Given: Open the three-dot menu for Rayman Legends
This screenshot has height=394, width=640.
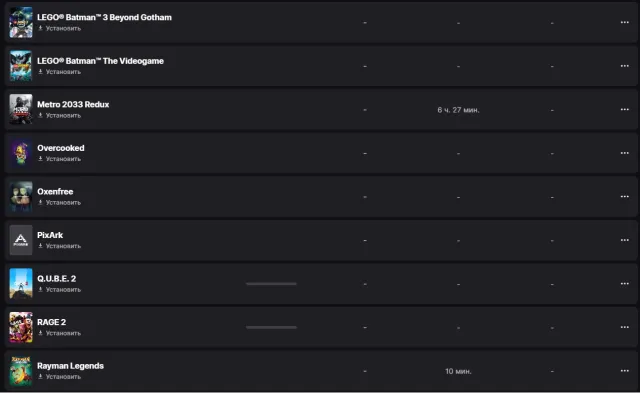Looking at the screenshot, I should coord(624,371).
